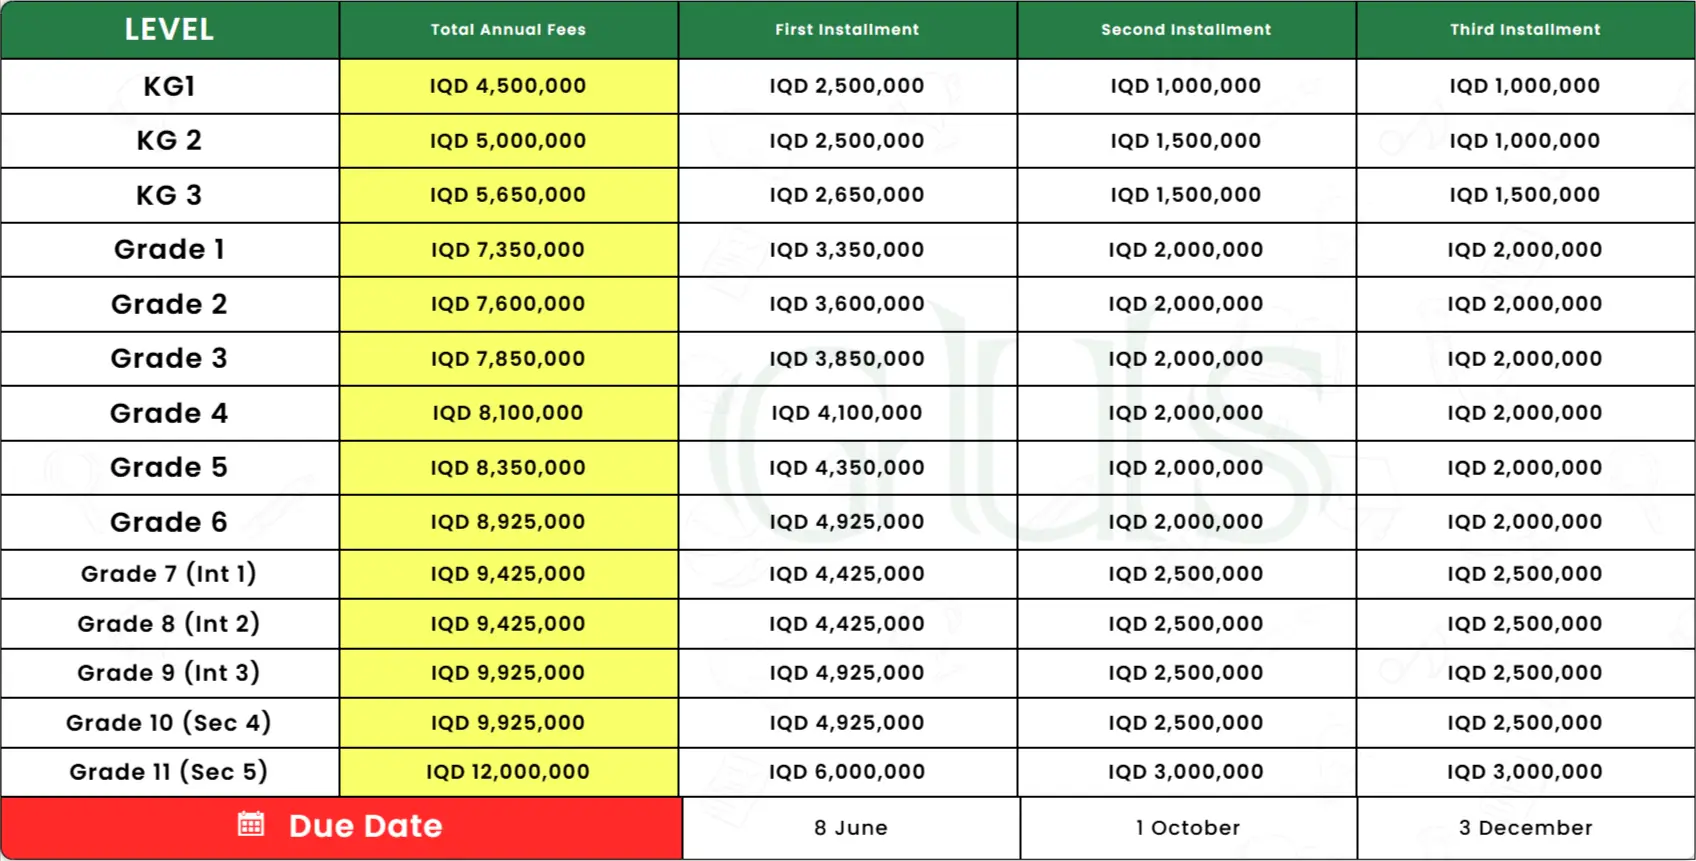Click the IQD 6,000,000 first installment cell
The image size is (1696, 861).
847,772
